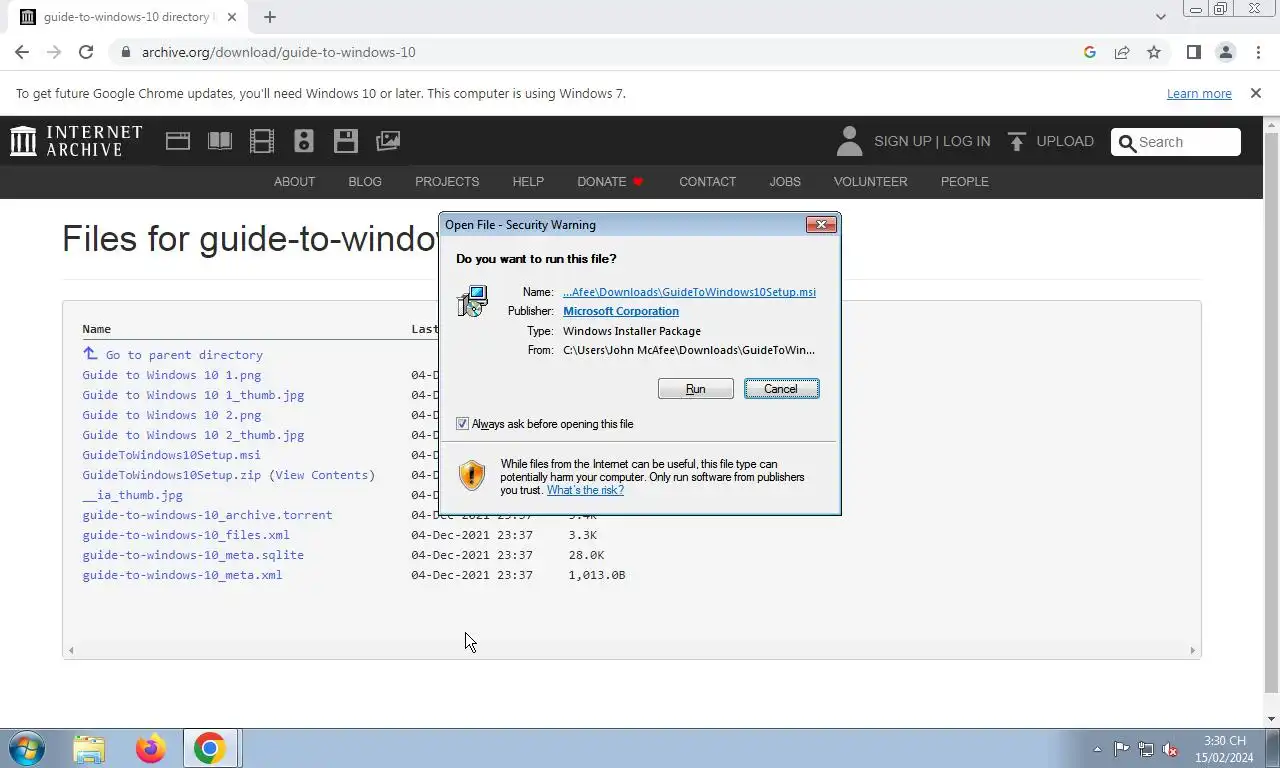Click the Chrome back arrow
The width and height of the screenshot is (1280, 768).
pos(22,52)
